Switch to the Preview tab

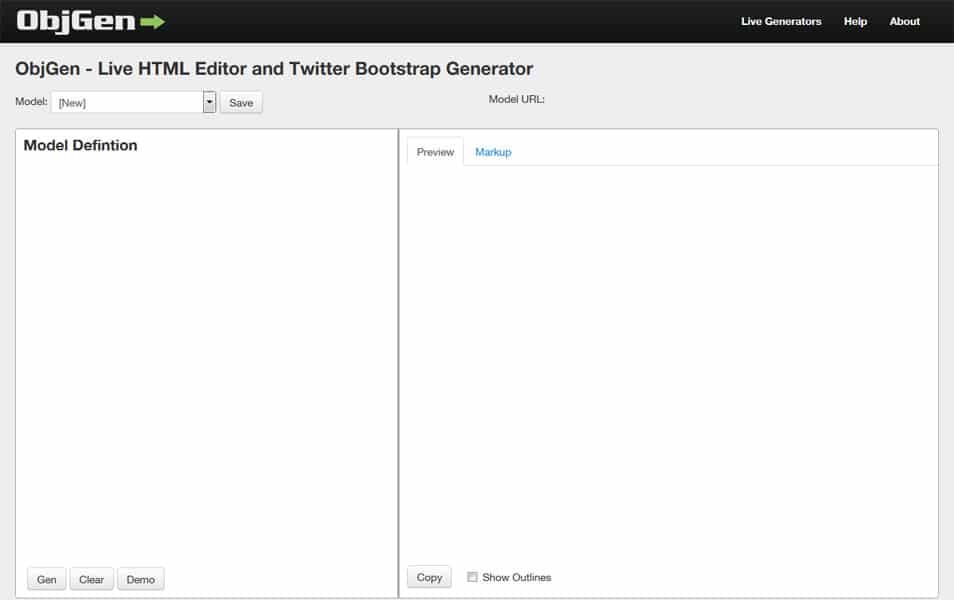point(435,152)
